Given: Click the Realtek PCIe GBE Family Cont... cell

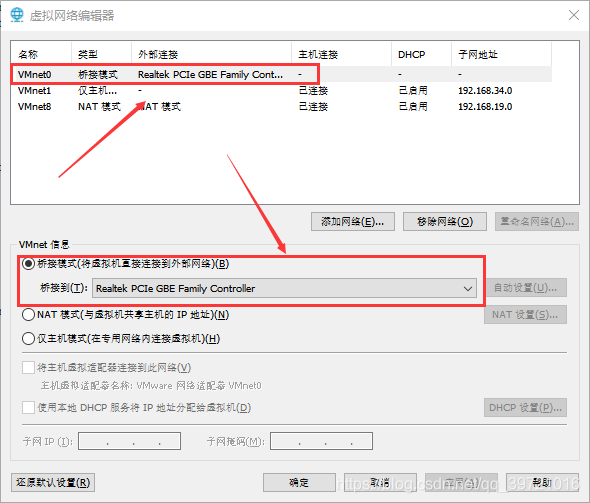Looking at the screenshot, I should point(210,74).
